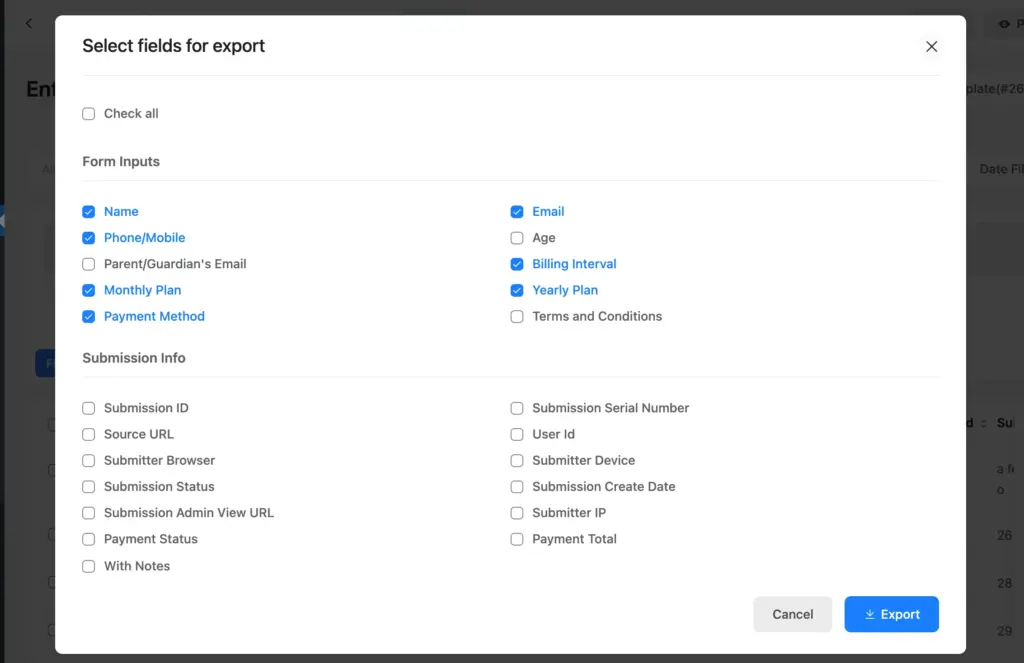Enable the Check all checkbox
This screenshot has height=663, width=1024.
[88, 113]
